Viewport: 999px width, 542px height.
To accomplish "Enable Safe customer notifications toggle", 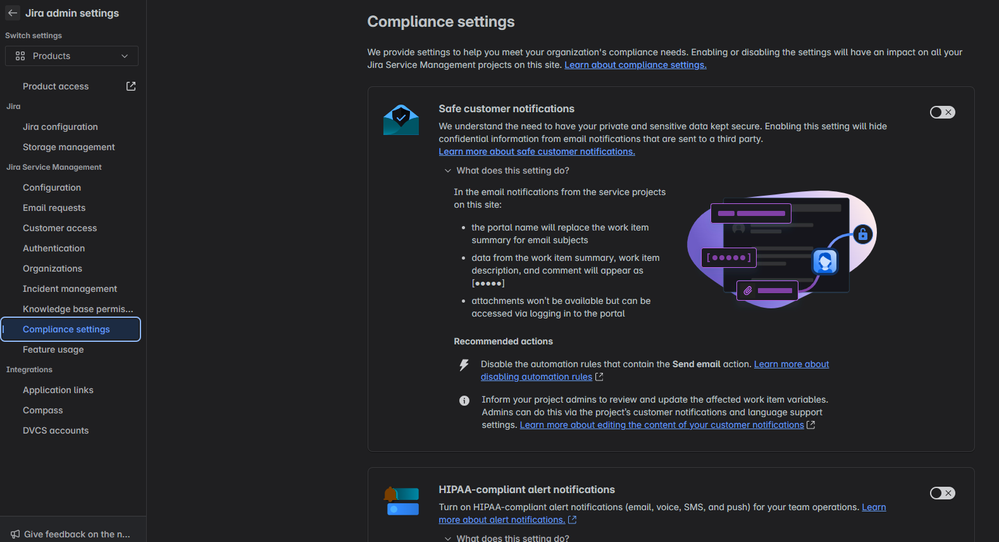I will [x=942, y=112].
